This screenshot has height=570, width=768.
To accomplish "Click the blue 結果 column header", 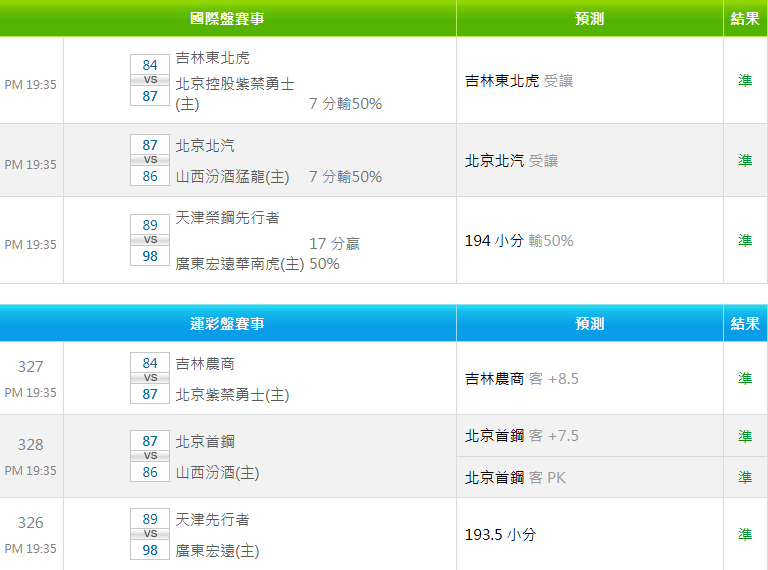I will tap(745, 324).
